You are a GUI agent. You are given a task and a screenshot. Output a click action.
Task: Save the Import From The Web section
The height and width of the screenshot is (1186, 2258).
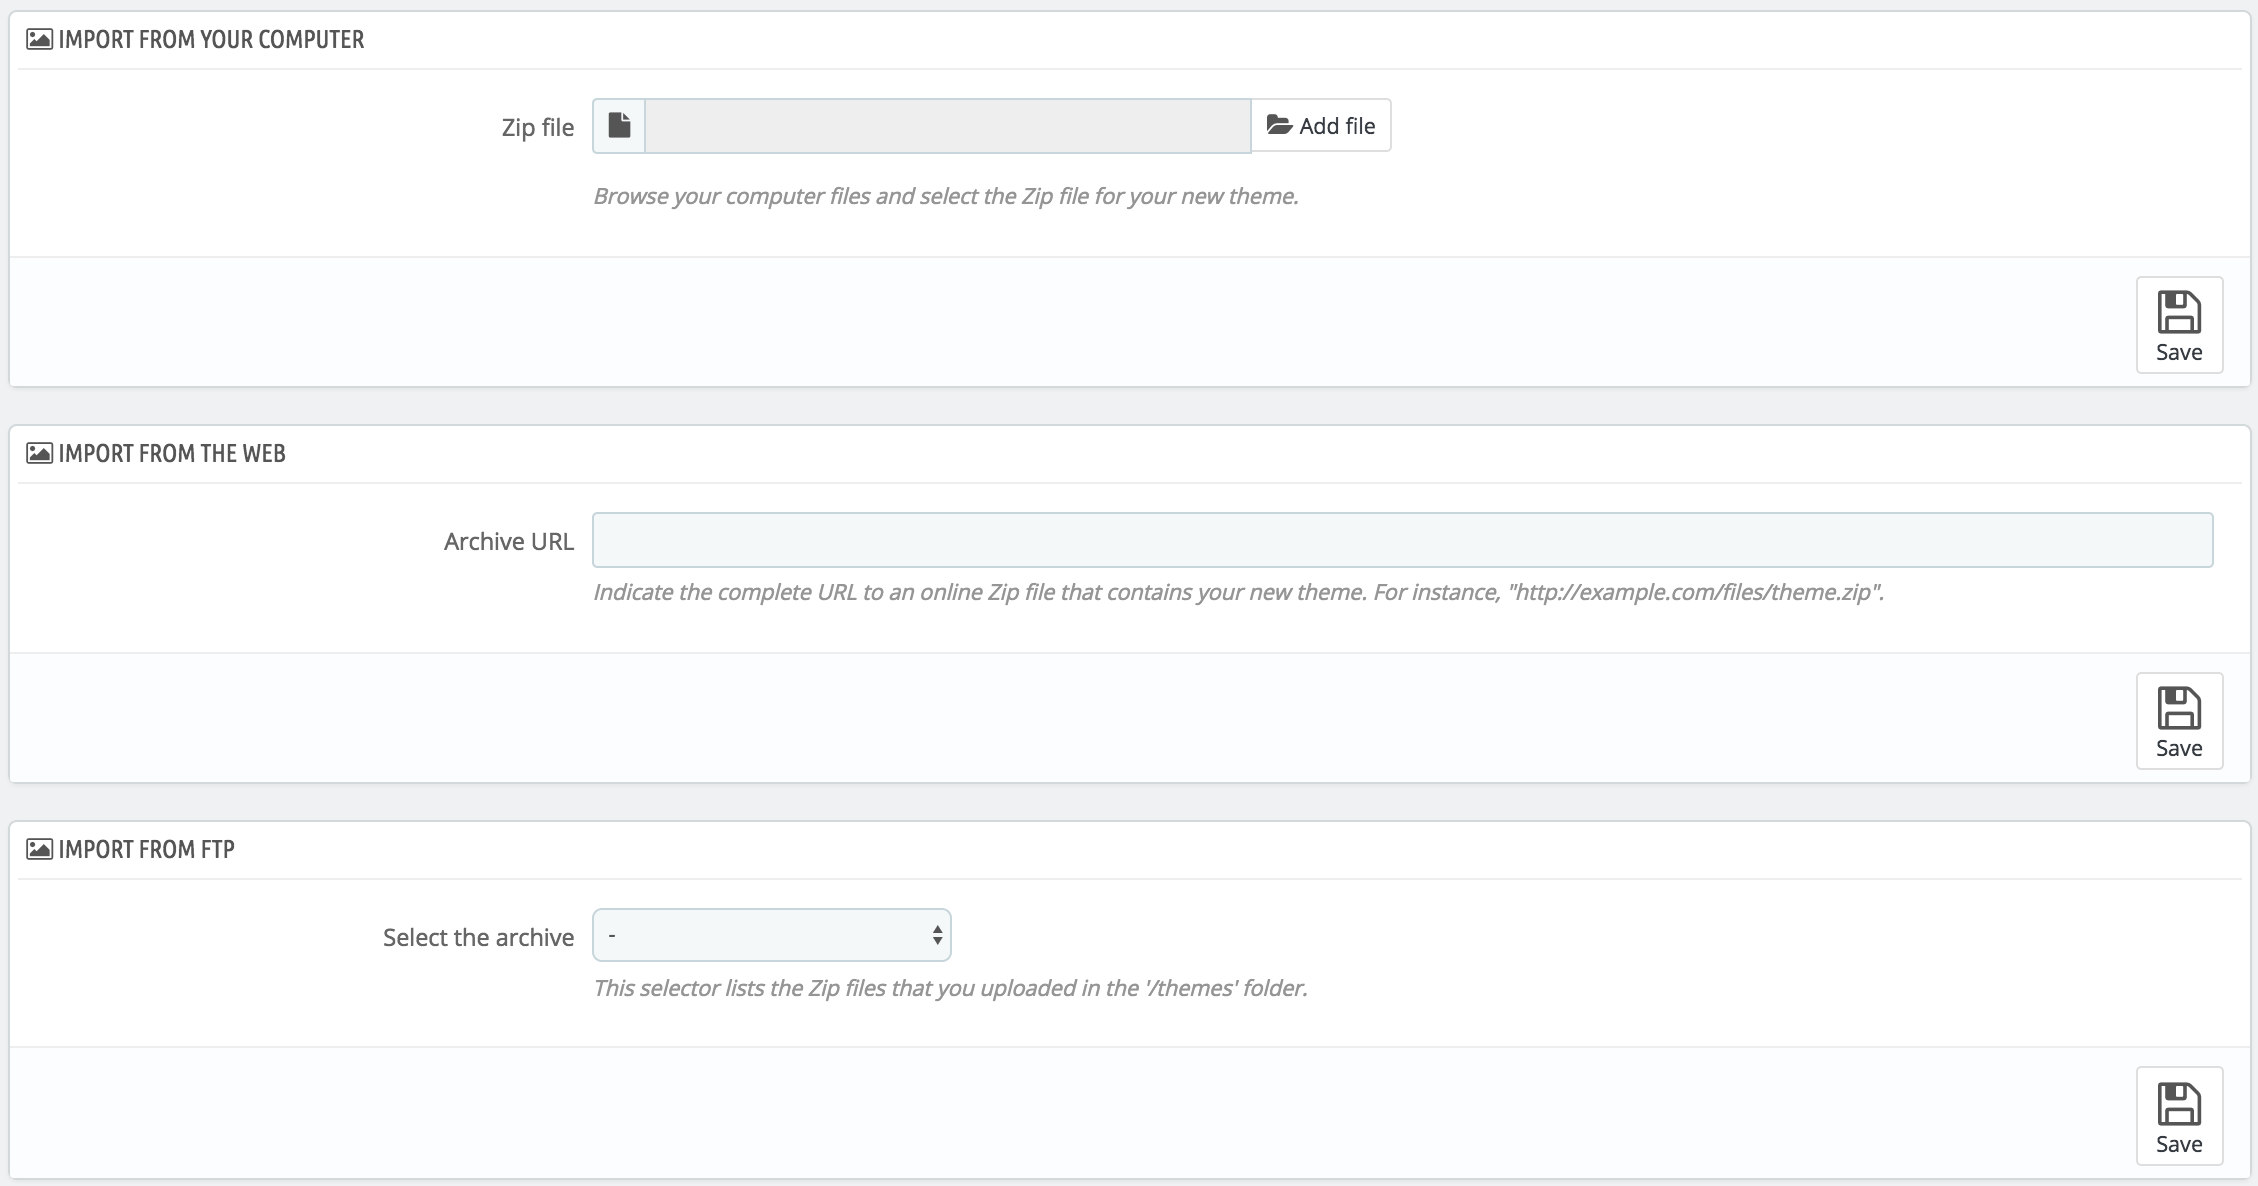[x=2179, y=721]
